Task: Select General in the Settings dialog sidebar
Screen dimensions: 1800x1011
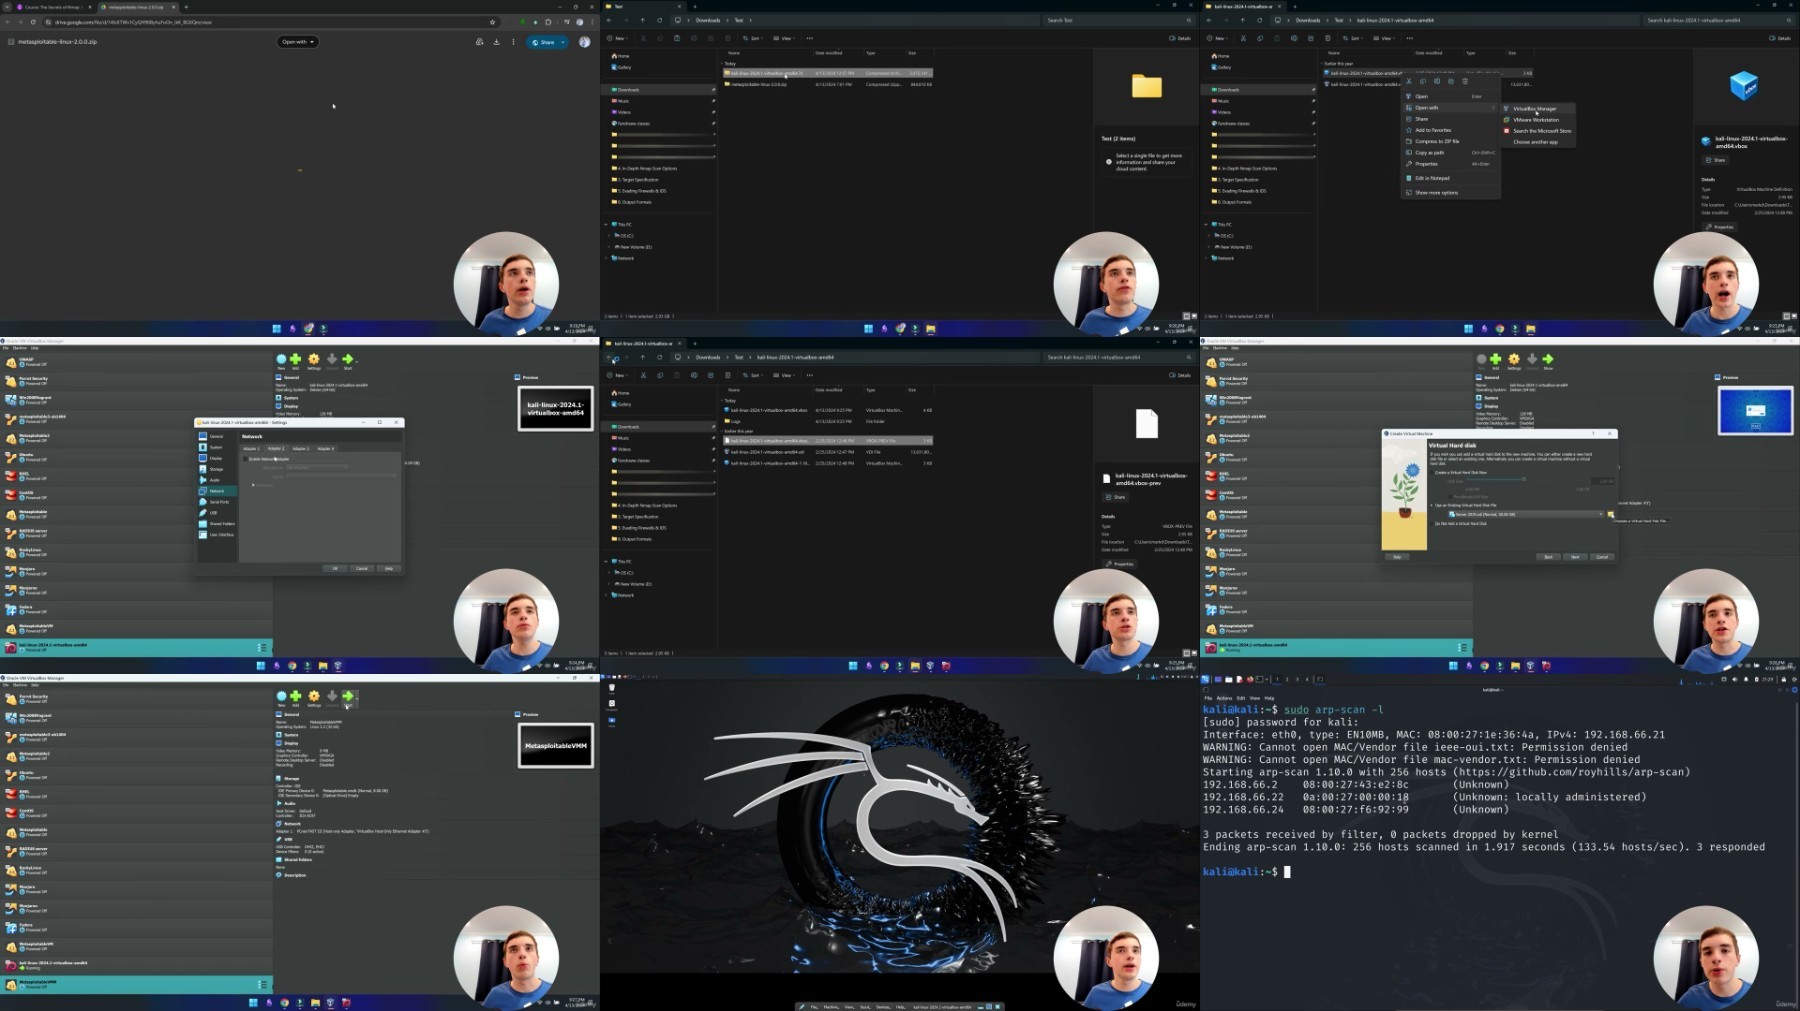Action: click(x=216, y=436)
